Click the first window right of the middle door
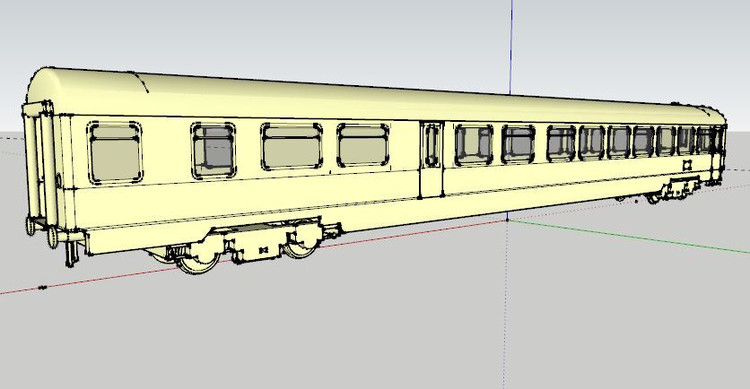Screen dimensions: 750x389 [474, 144]
